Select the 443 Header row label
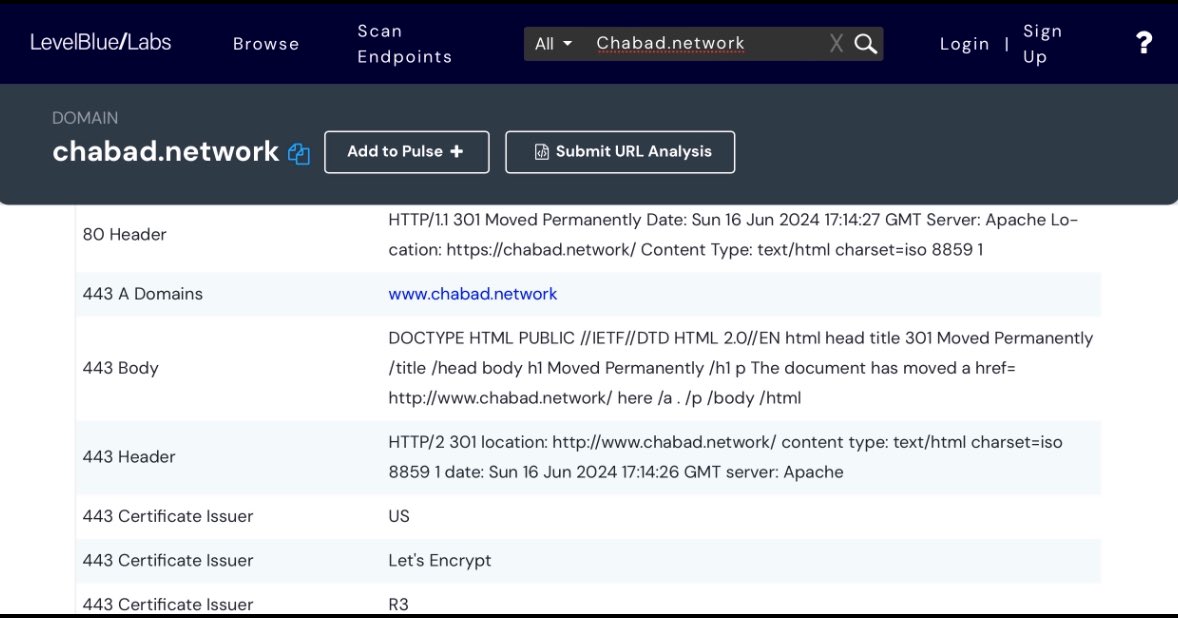This screenshot has width=1178, height=618. pyautogui.click(x=129, y=457)
